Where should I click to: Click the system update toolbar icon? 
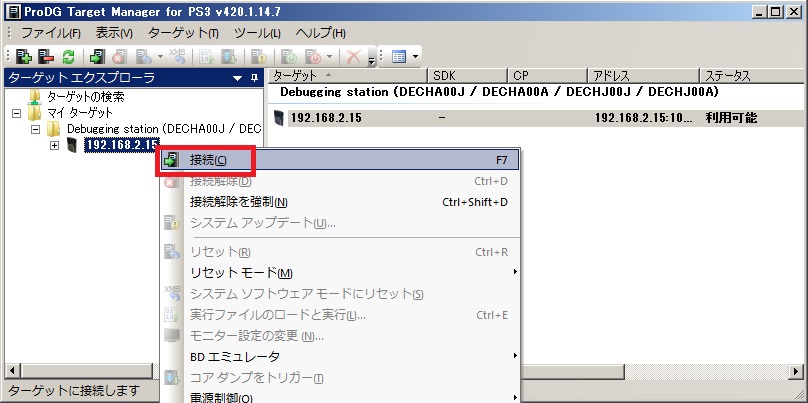point(258,57)
